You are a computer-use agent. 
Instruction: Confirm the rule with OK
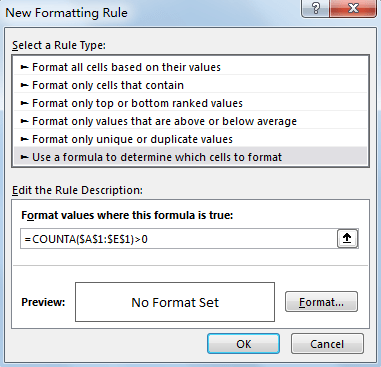pyautogui.click(x=243, y=344)
